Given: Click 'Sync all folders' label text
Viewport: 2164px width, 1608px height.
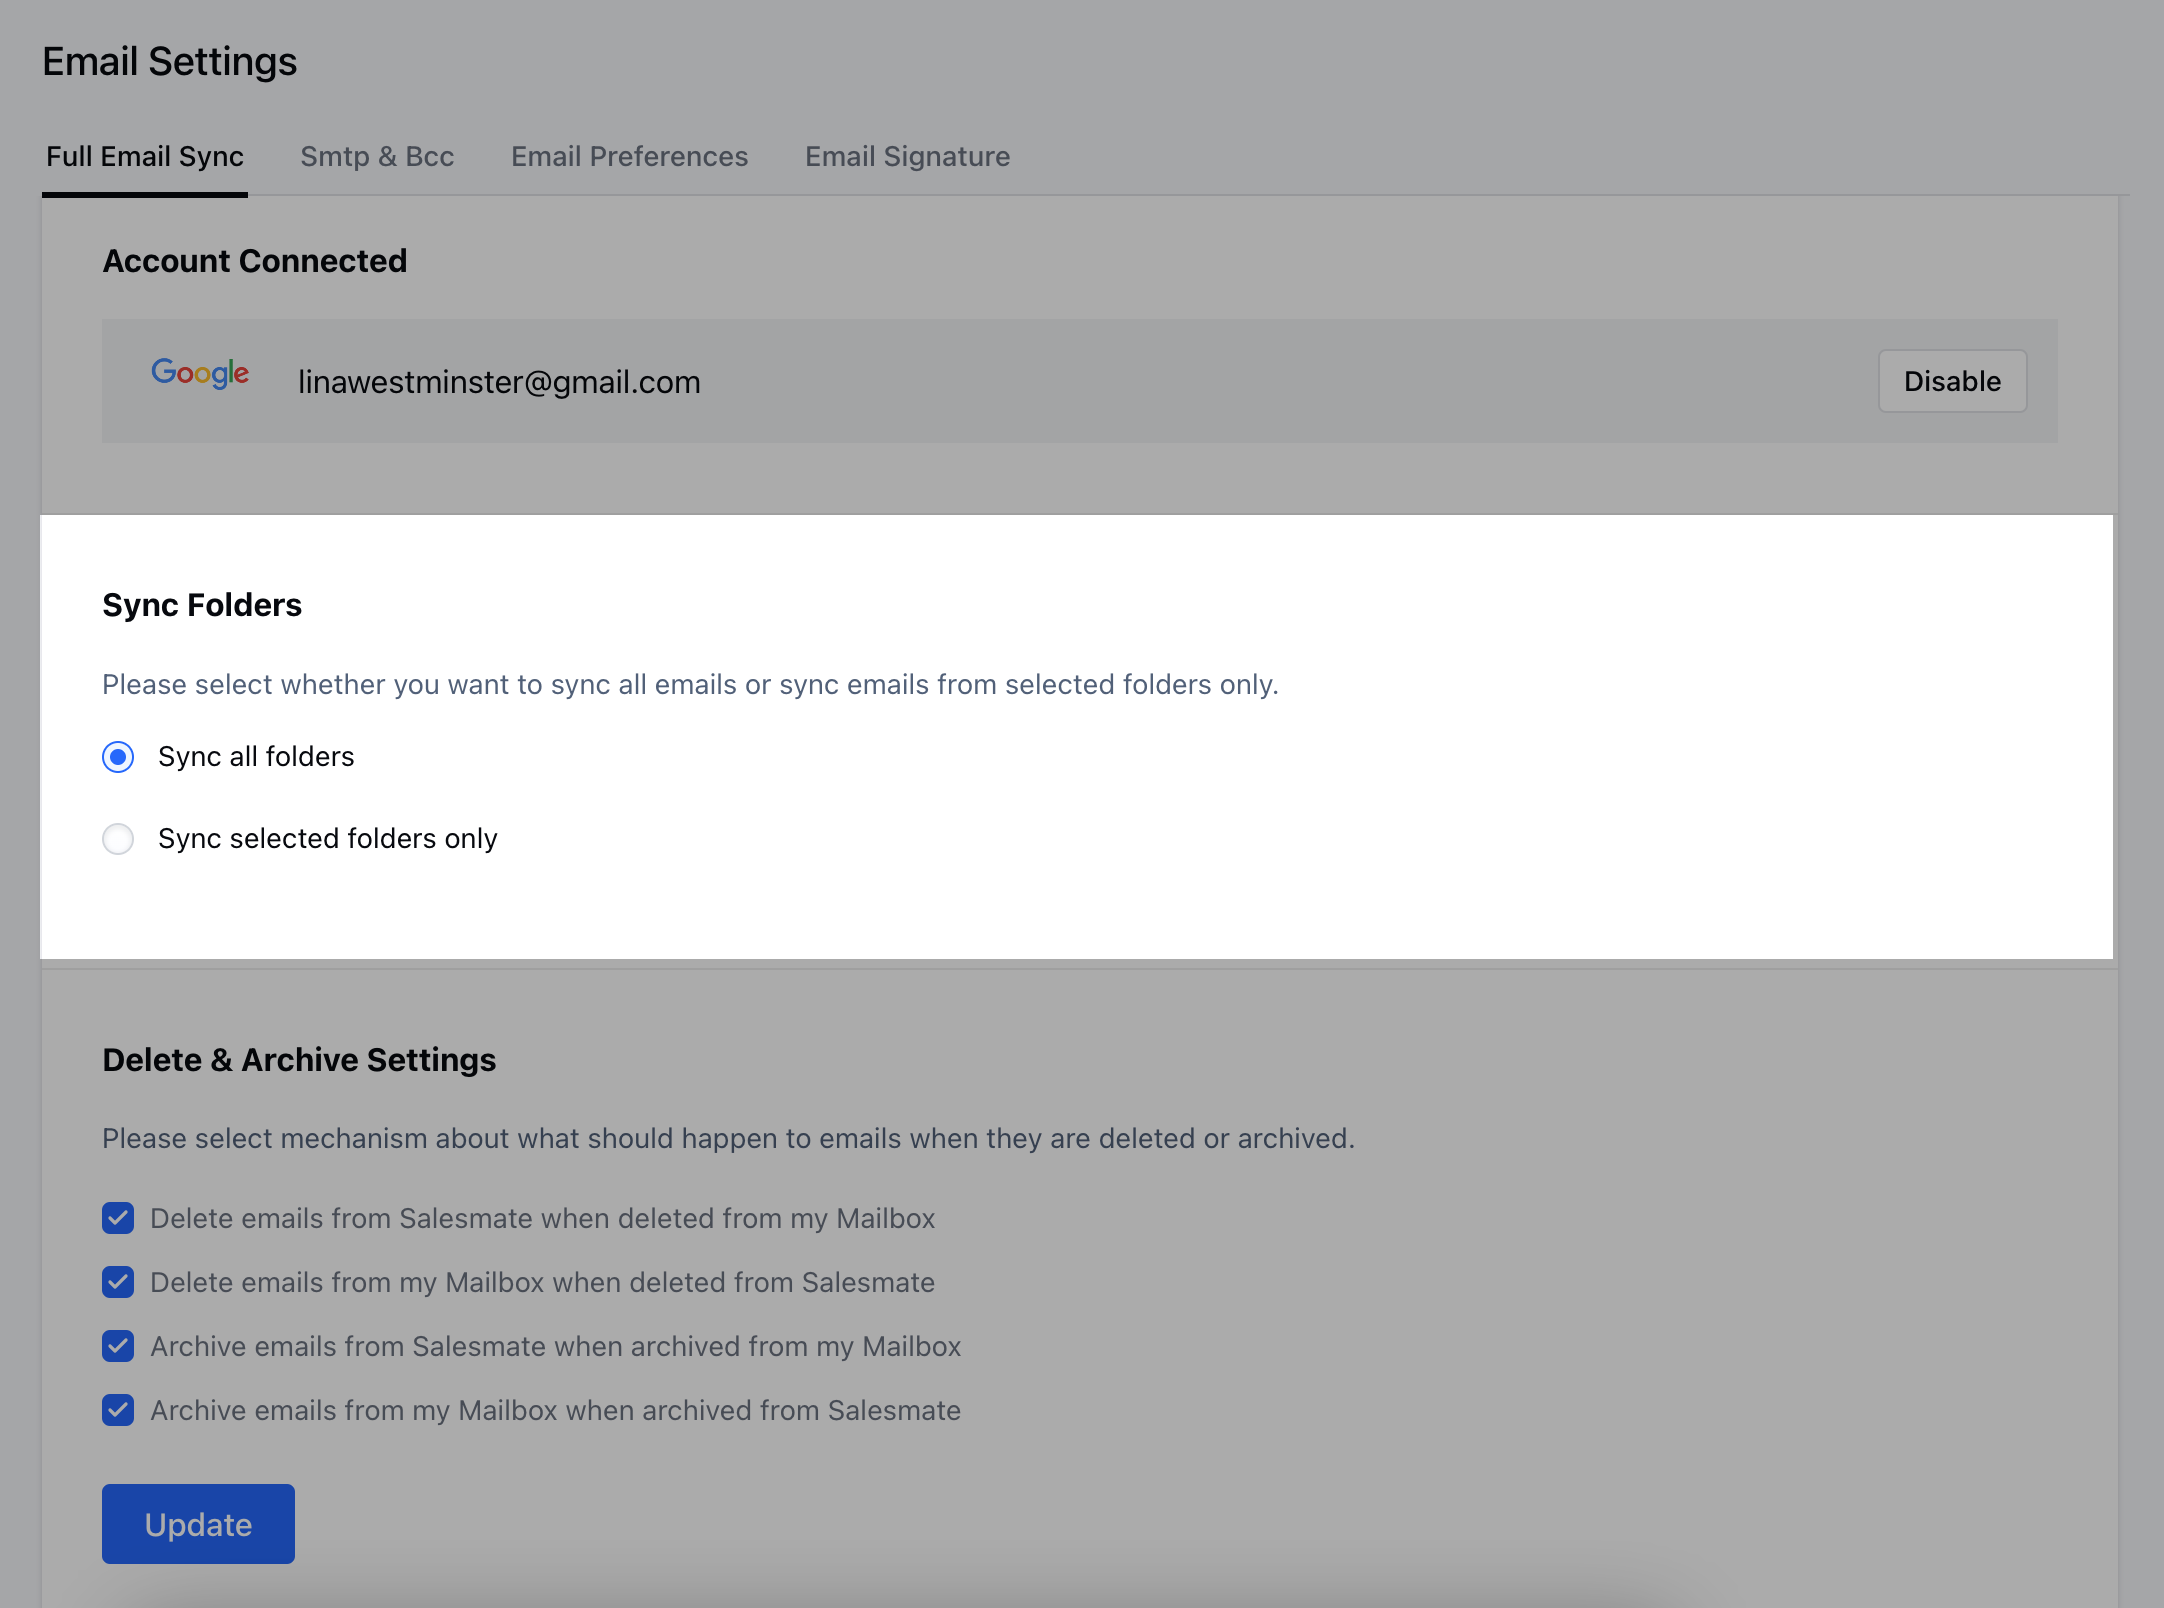Looking at the screenshot, I should click(x=256, y=757).
